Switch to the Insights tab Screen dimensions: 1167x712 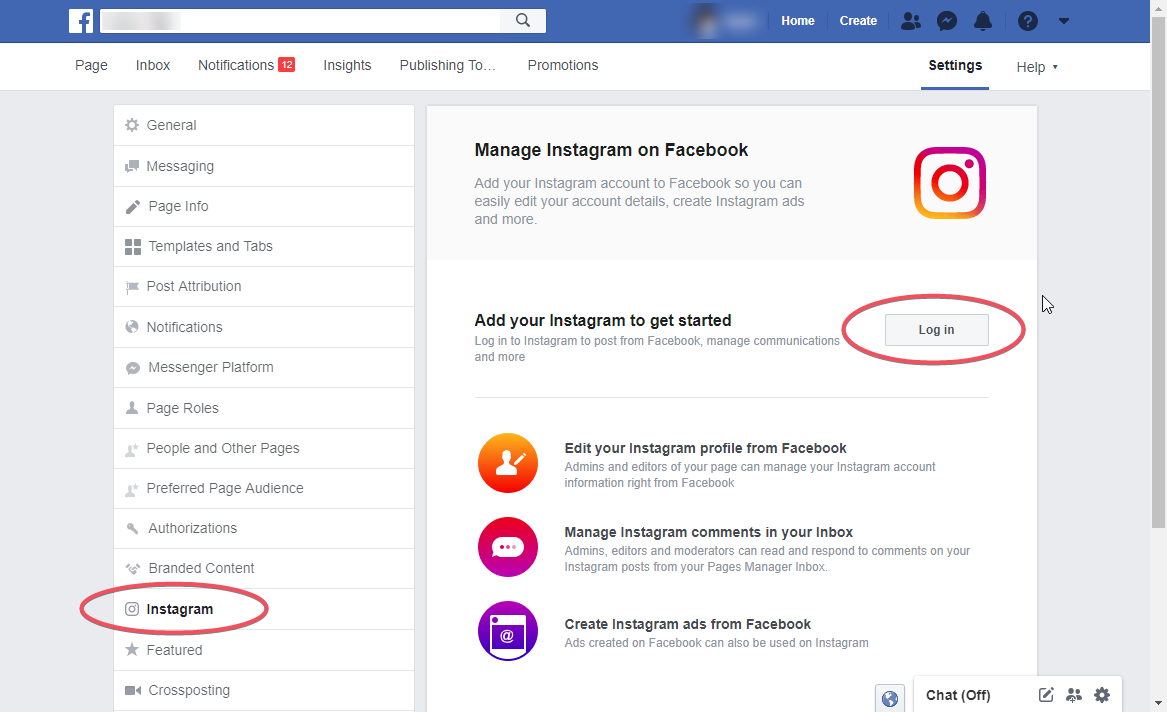347,65
